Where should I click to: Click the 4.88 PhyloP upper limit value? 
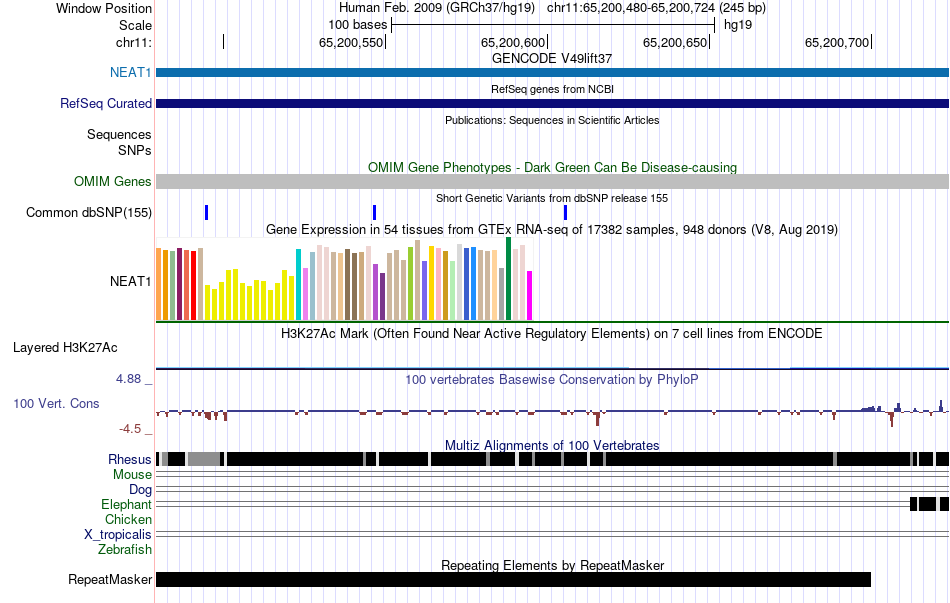coord(128,379)
